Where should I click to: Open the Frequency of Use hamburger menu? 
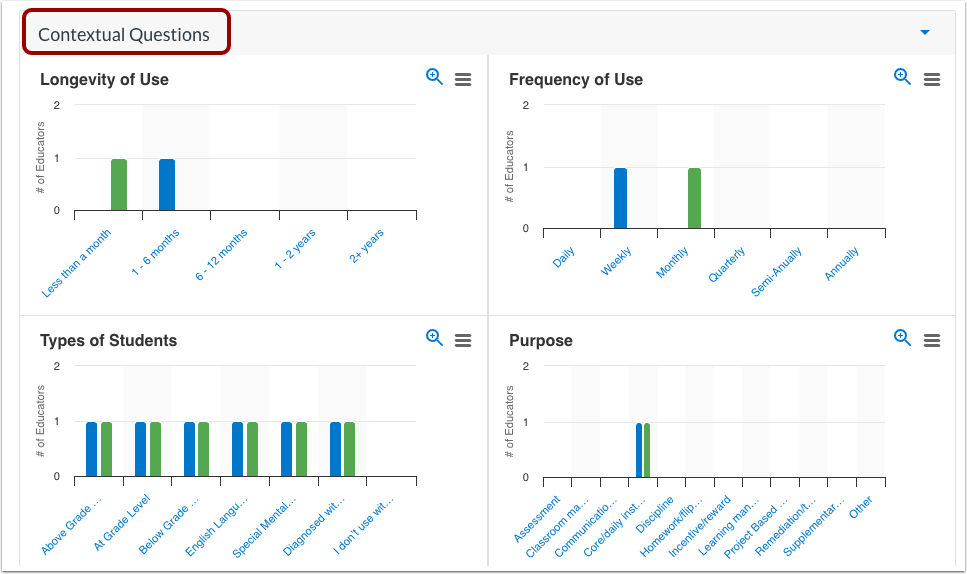click(932, 80)
